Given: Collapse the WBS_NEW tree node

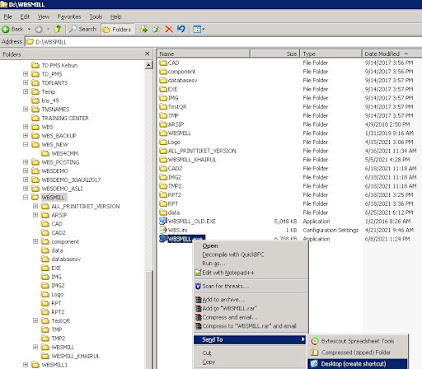Looking at the screenshot, I should click(x=26, y=144).
